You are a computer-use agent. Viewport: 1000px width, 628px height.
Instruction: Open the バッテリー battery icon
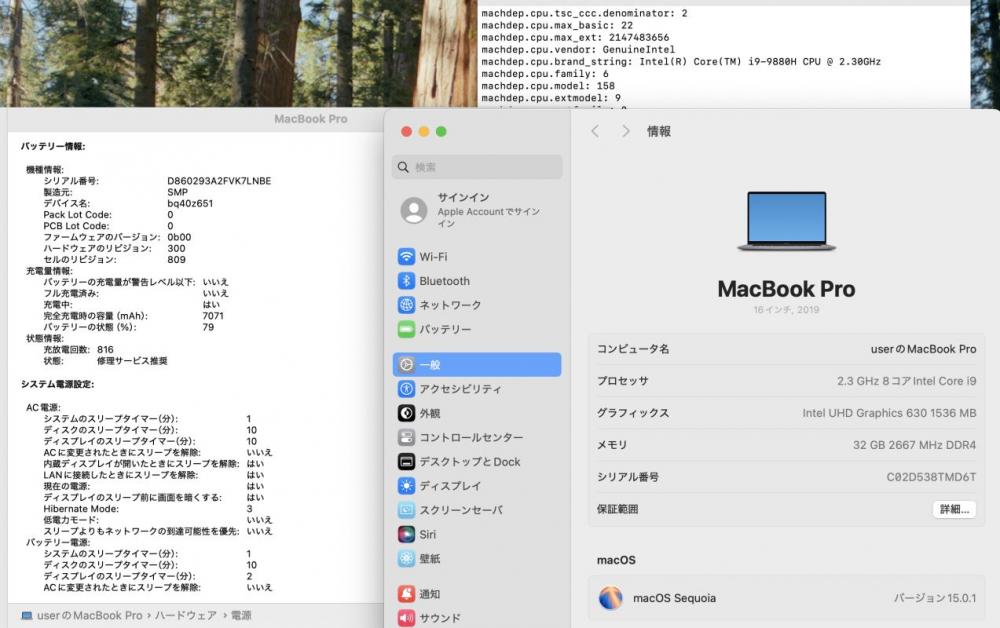click(x=406, y=330)
